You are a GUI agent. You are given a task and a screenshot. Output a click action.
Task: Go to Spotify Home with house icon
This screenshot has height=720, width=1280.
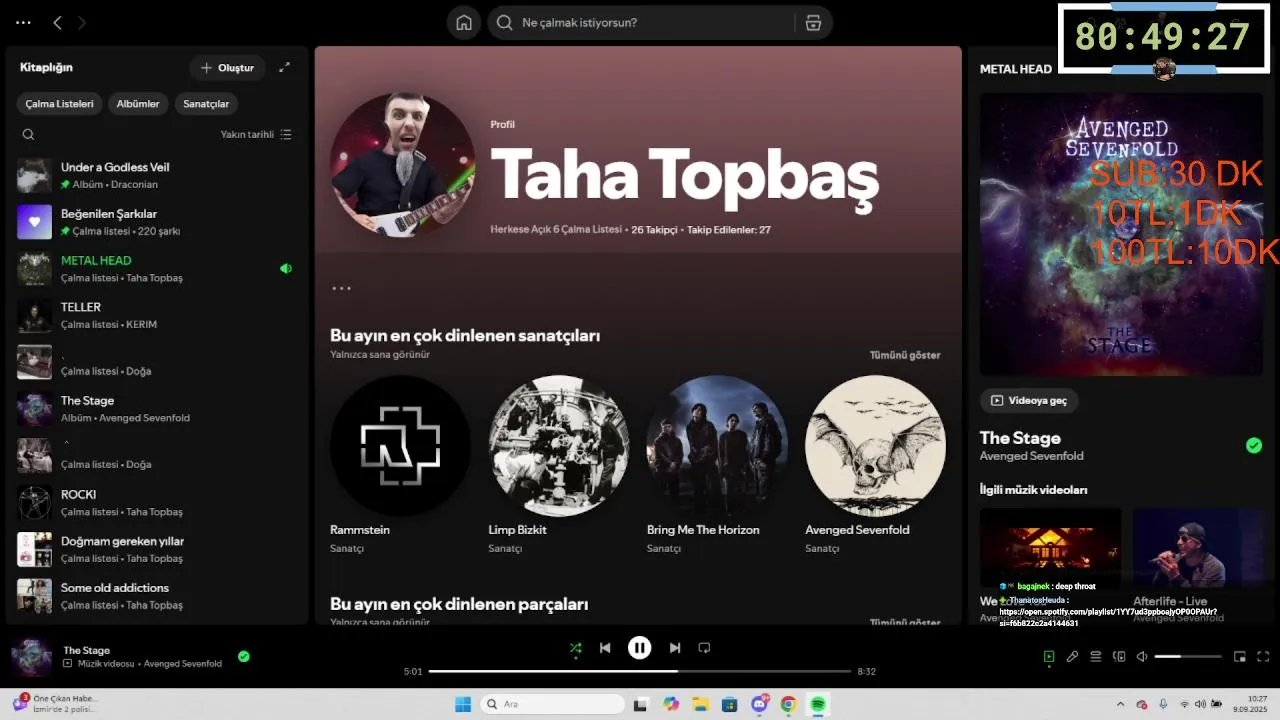tap(464, 23)
